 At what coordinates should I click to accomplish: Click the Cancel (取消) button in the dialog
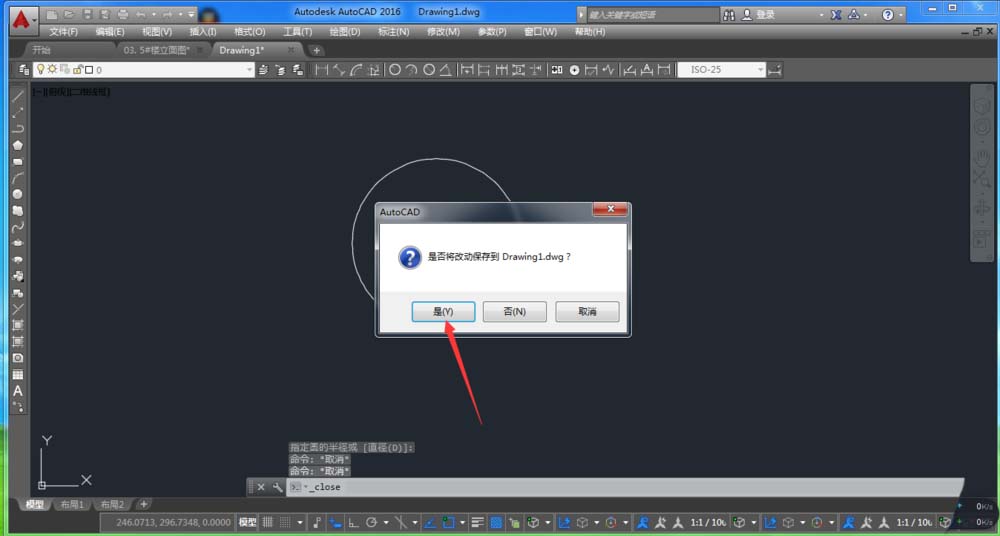587,311
